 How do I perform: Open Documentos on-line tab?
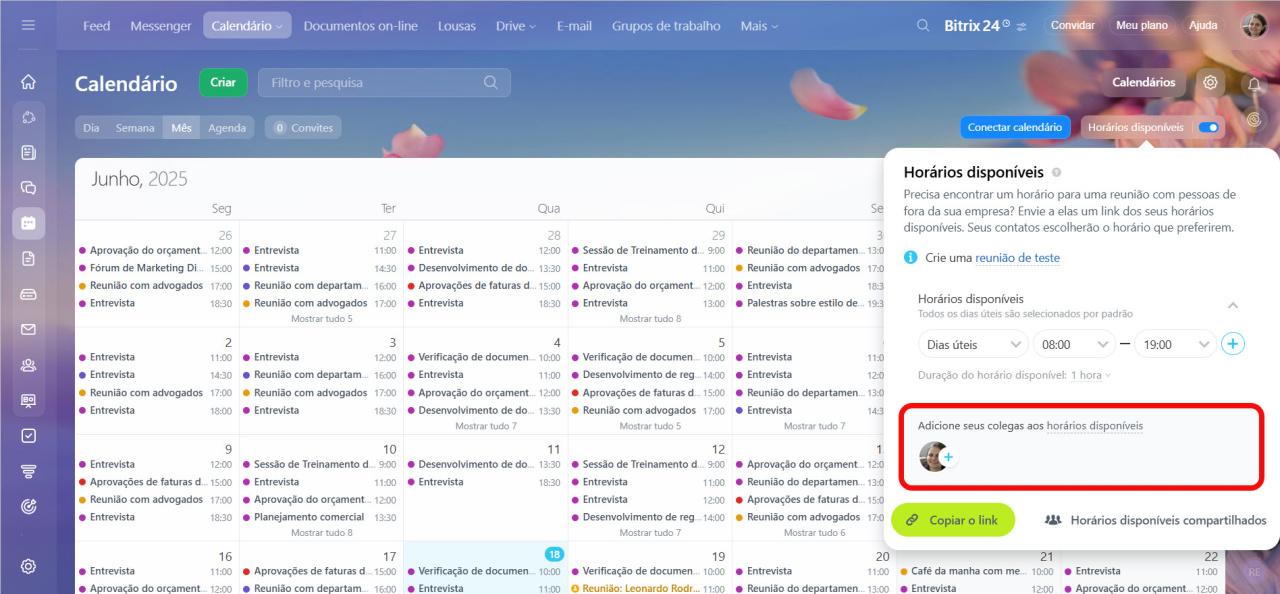(x=361, y=26)
